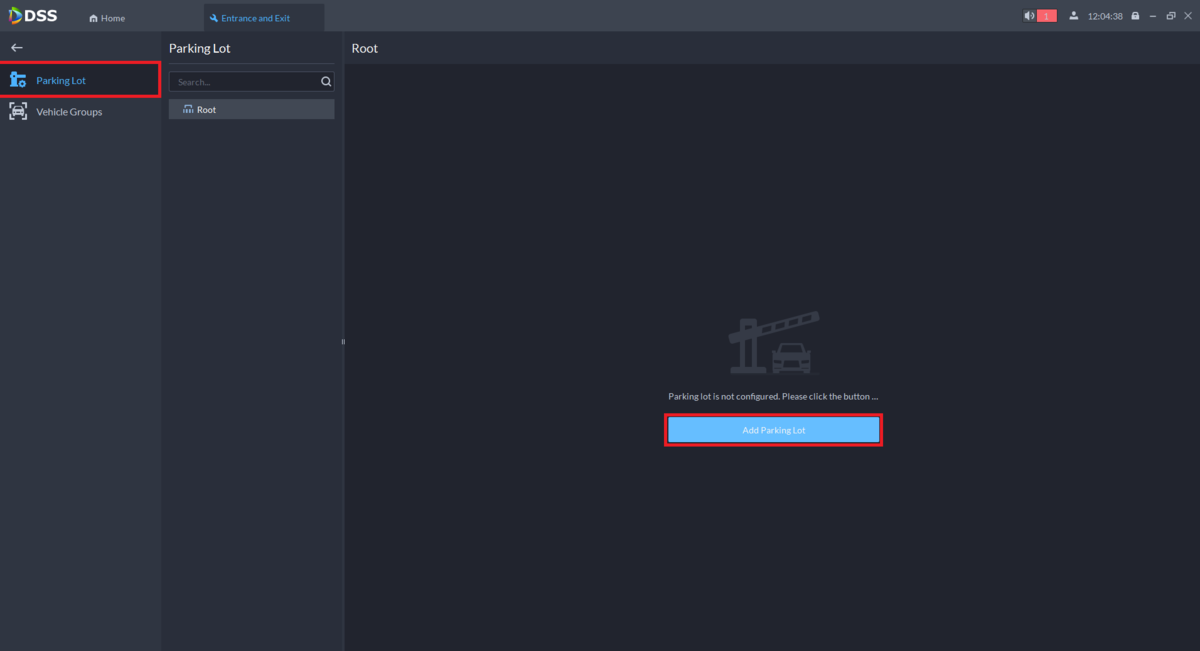This screenshot has width=1200, height=651.
Task: Click the Parking Lot barrier icon in sidebar
Action: [x=18, y=80]
